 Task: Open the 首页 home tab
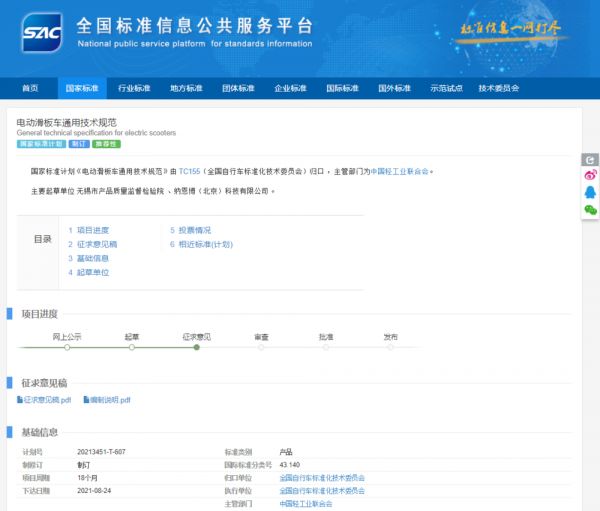30,88
